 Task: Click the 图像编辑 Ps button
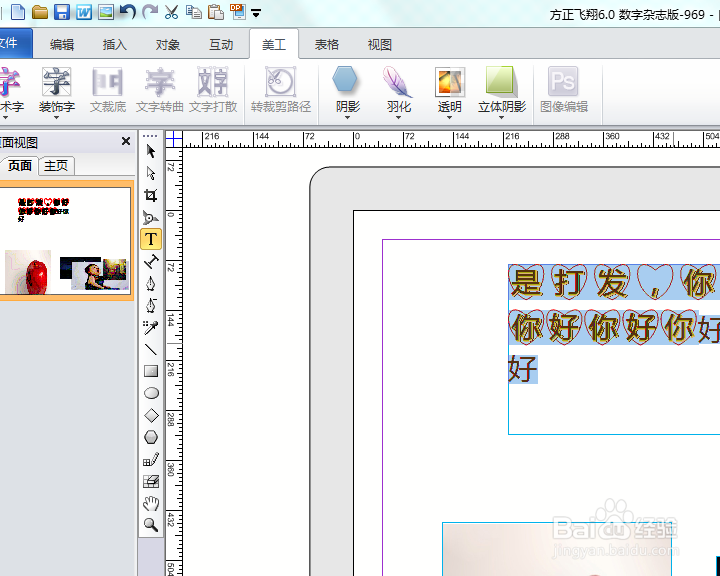tap(564, 90)
